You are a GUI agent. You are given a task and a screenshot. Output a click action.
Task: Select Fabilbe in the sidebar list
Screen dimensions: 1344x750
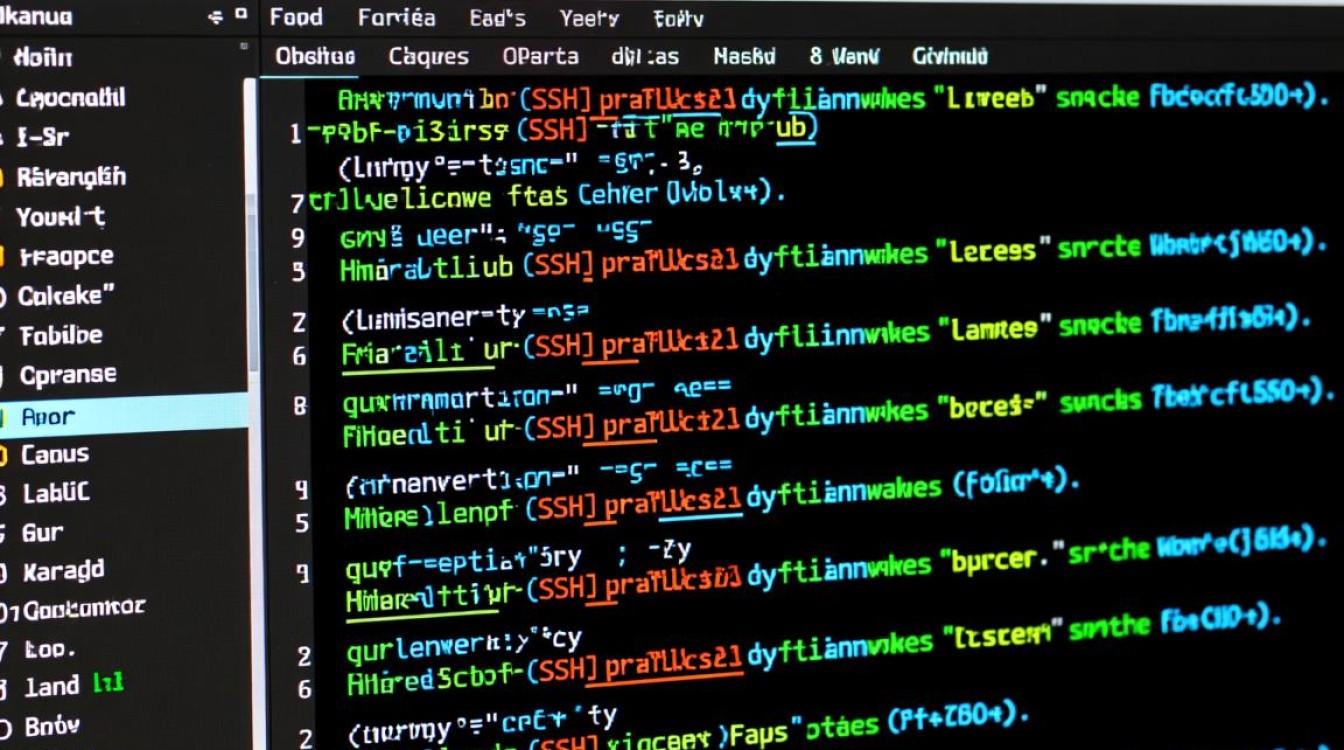61,336
